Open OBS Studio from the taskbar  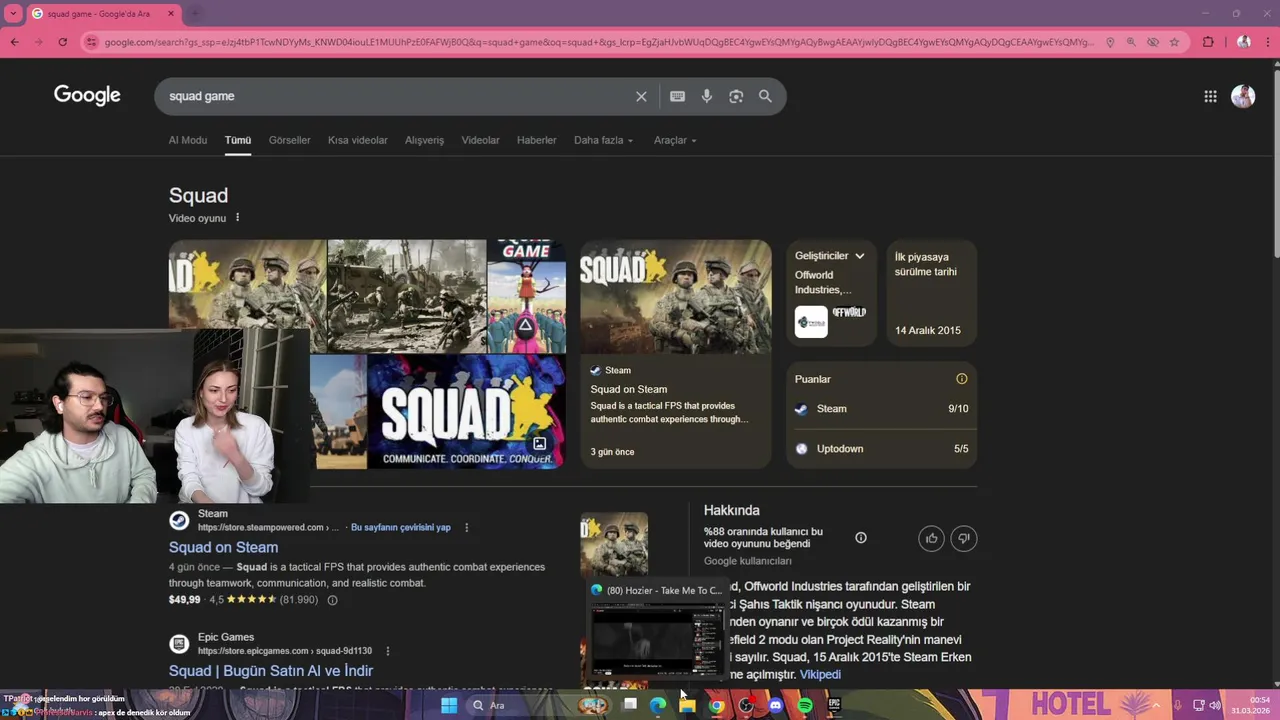[746, 706]
